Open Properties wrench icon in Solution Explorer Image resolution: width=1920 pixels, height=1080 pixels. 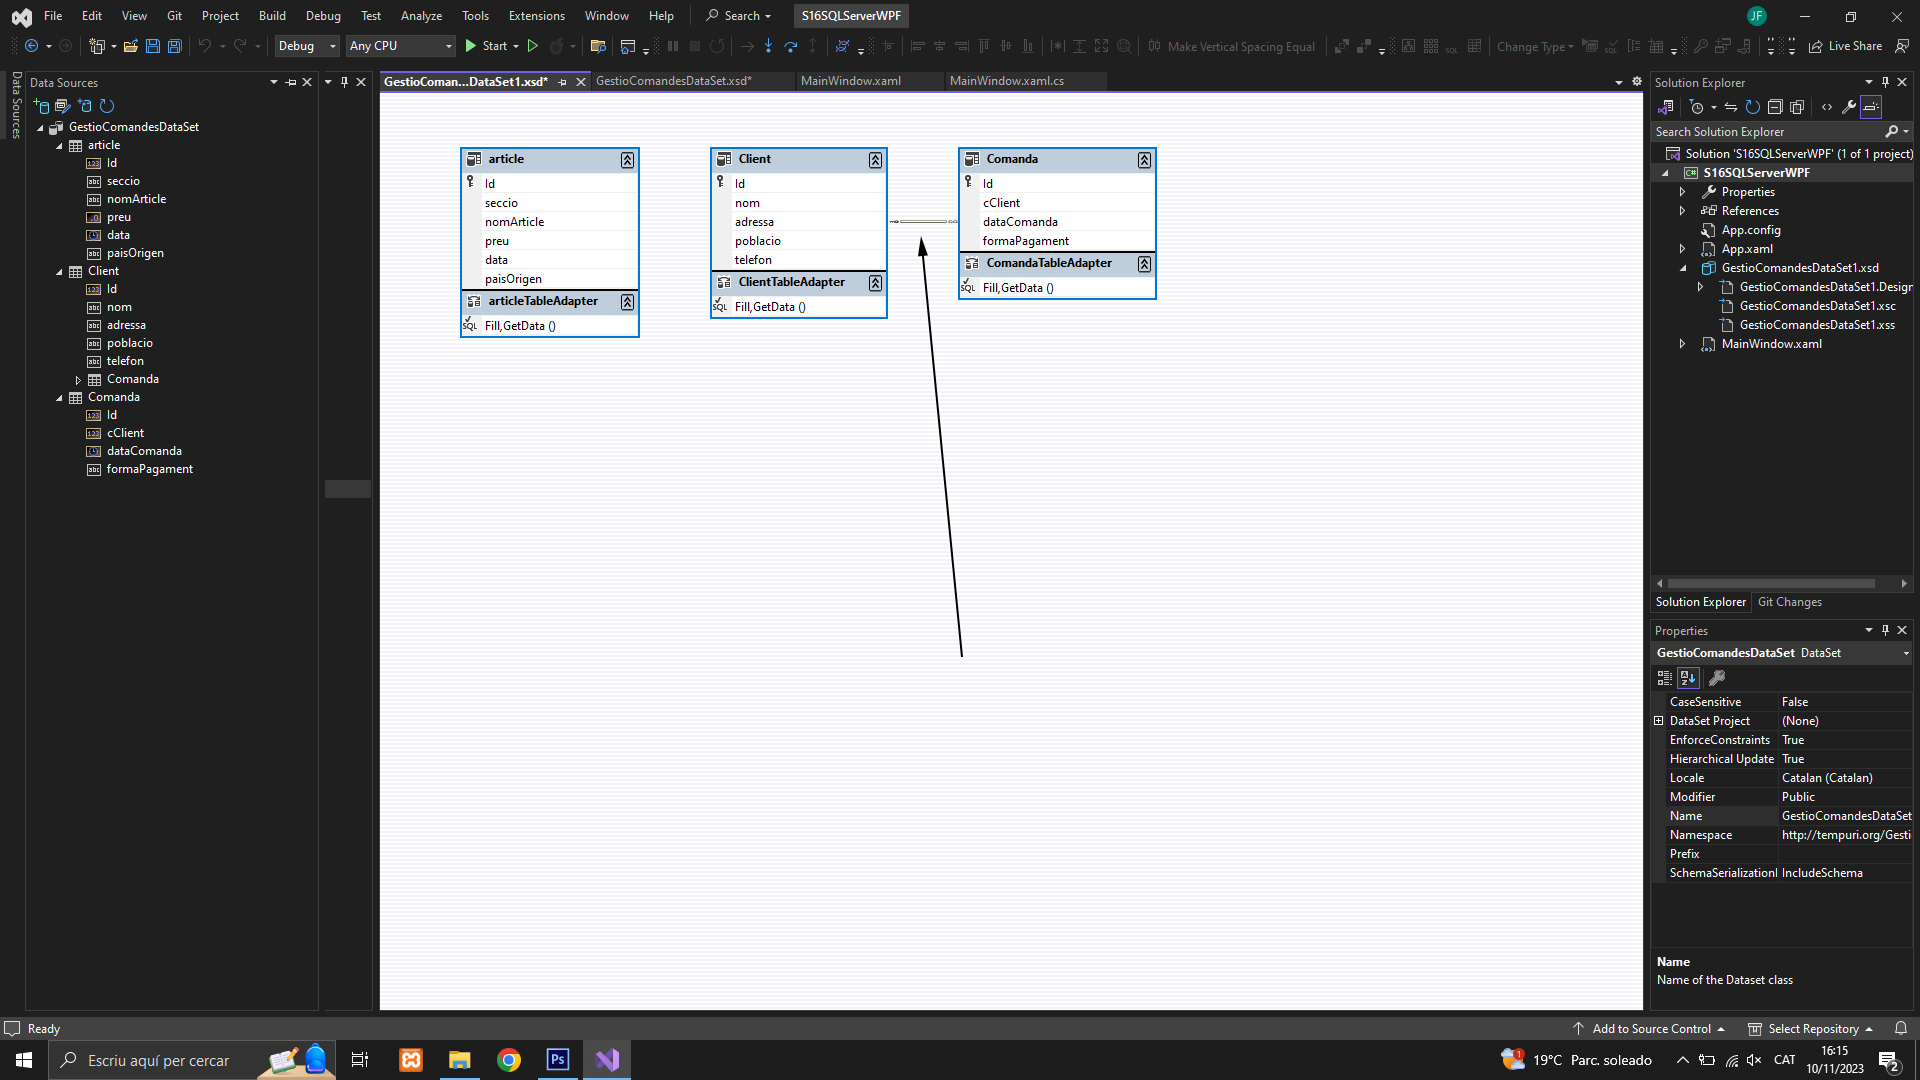[1849, 107]
